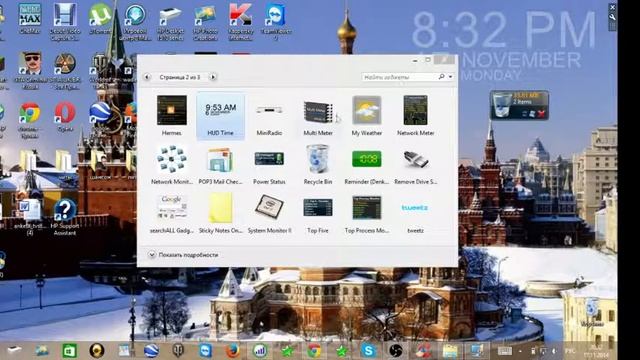
Task: Open HP Support Assistant shortcut
Action: 65,217
